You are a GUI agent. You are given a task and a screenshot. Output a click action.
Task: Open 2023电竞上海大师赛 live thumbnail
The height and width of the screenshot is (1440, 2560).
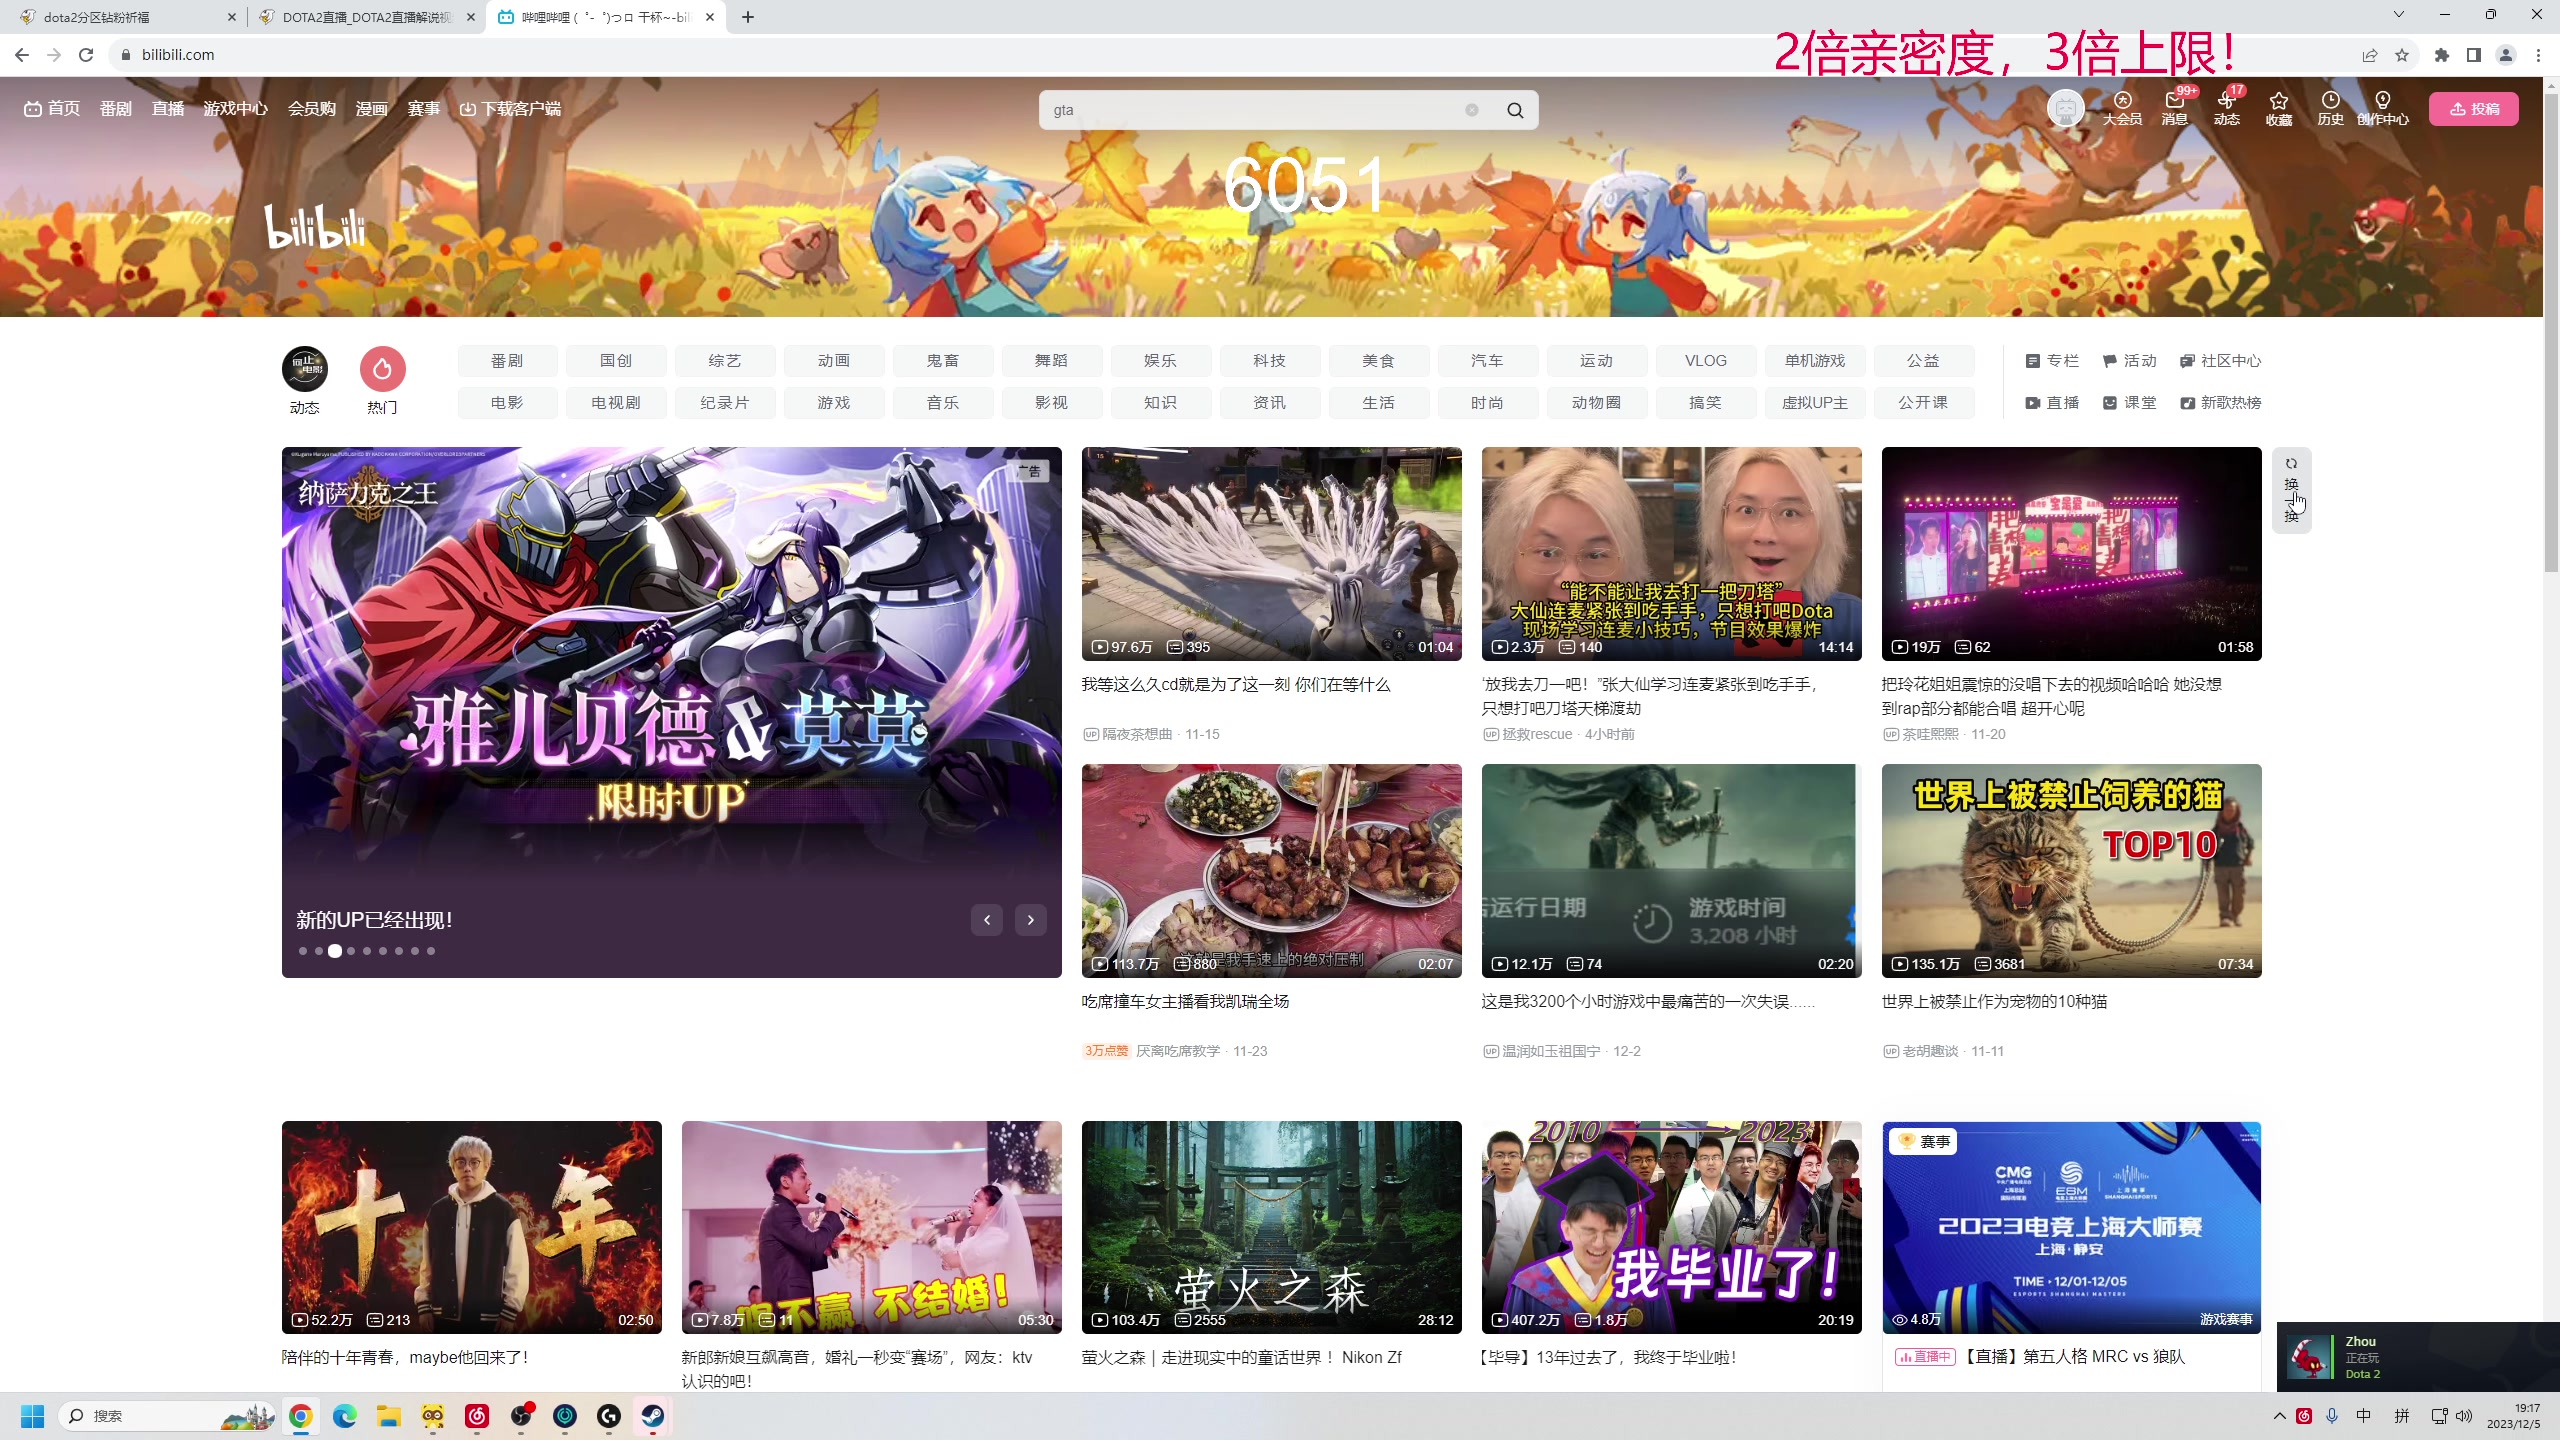[2072, 1227]
